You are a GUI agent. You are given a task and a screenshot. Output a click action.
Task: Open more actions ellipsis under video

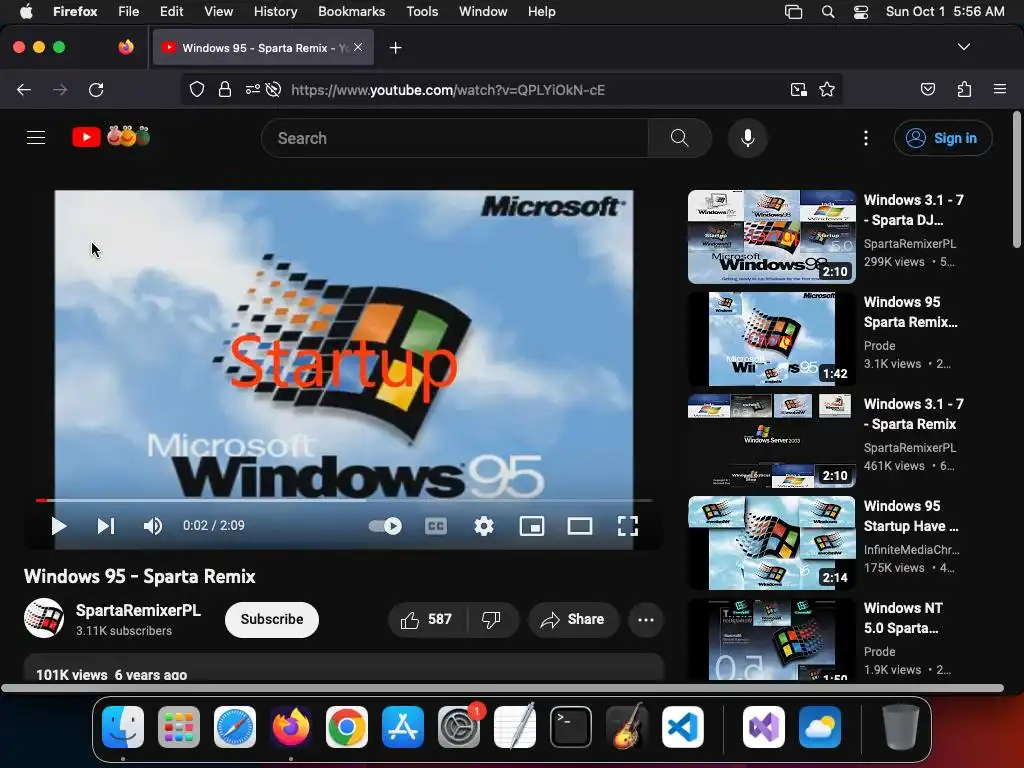pos(646,620)
